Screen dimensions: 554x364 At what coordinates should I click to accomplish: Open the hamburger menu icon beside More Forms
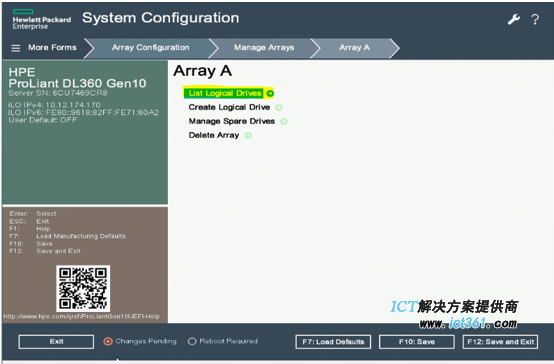pos(16,48)
